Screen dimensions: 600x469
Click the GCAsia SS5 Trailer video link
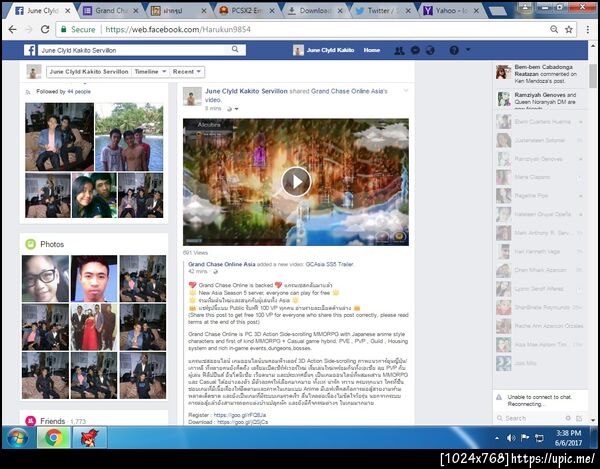[329, 264]
